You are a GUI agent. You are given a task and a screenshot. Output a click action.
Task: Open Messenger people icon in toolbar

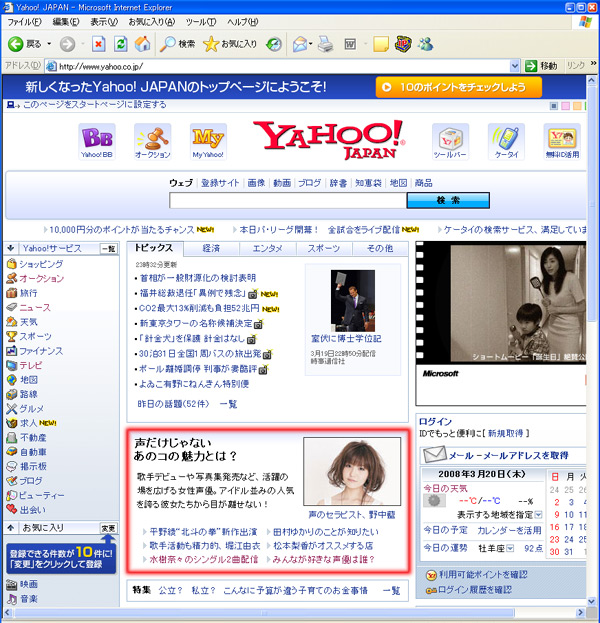[x=425, y=44]
